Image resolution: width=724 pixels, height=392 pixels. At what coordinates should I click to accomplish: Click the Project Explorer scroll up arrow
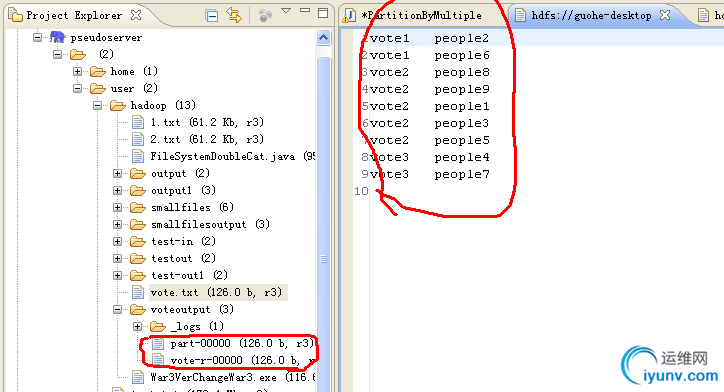click(x=324, y=38)
